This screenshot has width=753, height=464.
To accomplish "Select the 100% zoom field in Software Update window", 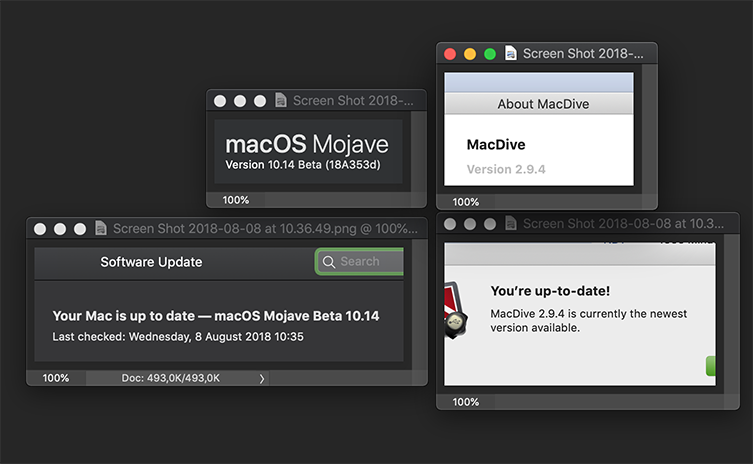I will [x=56, y=378].
